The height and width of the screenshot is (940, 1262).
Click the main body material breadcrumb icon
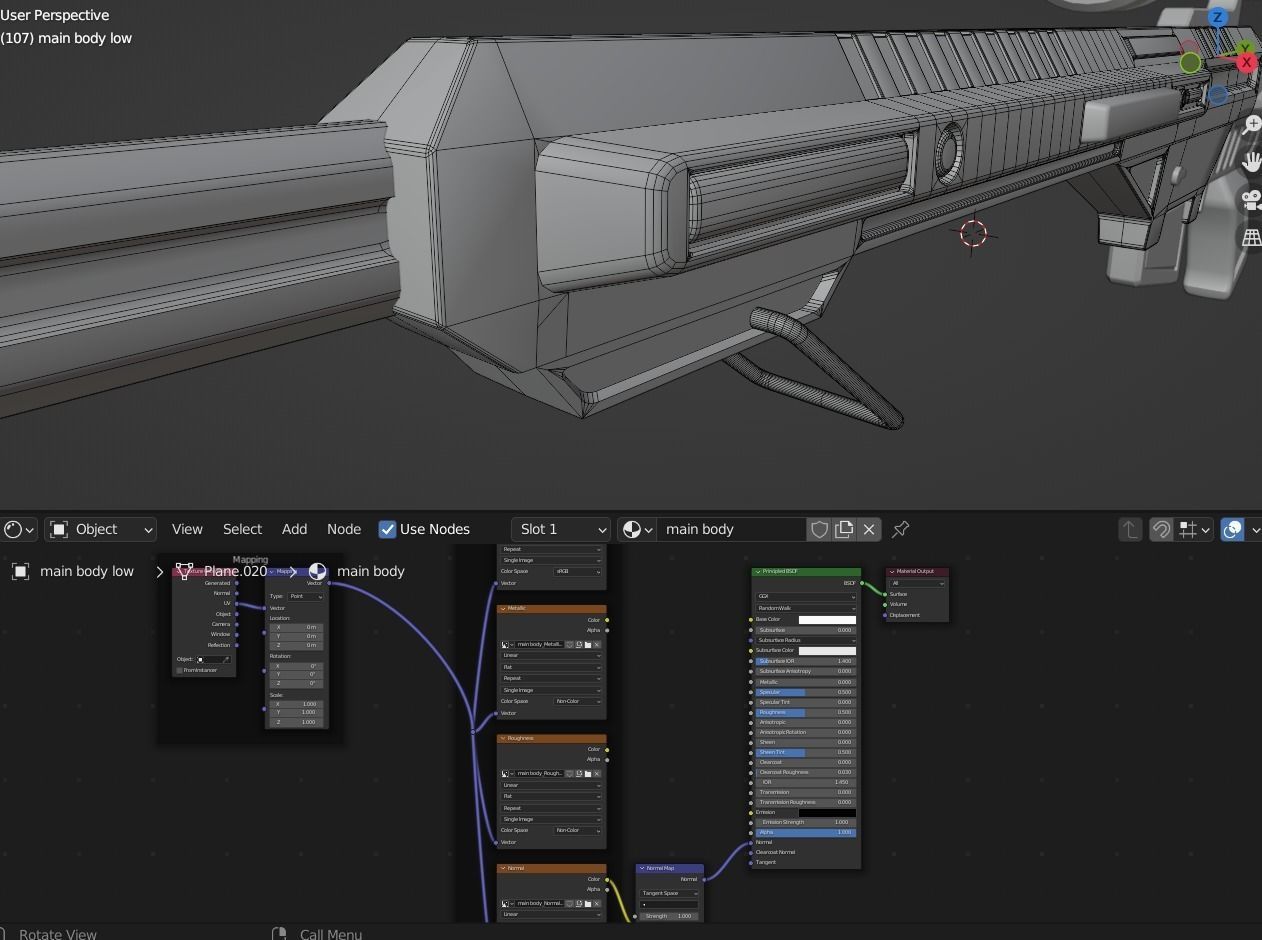coord(317,571)
